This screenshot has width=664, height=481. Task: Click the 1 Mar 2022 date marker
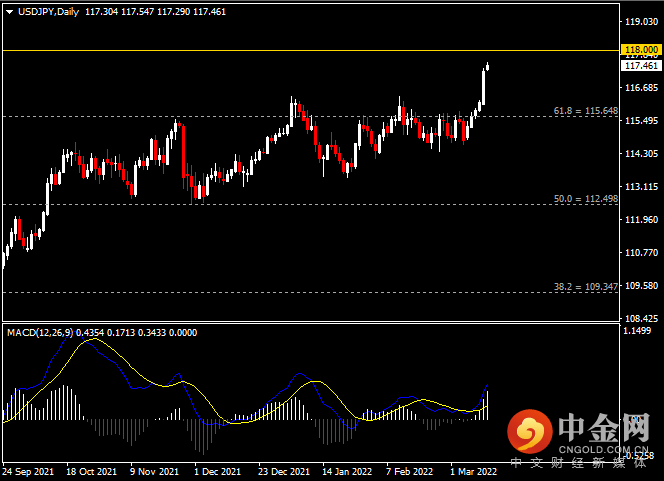point(473,471)
